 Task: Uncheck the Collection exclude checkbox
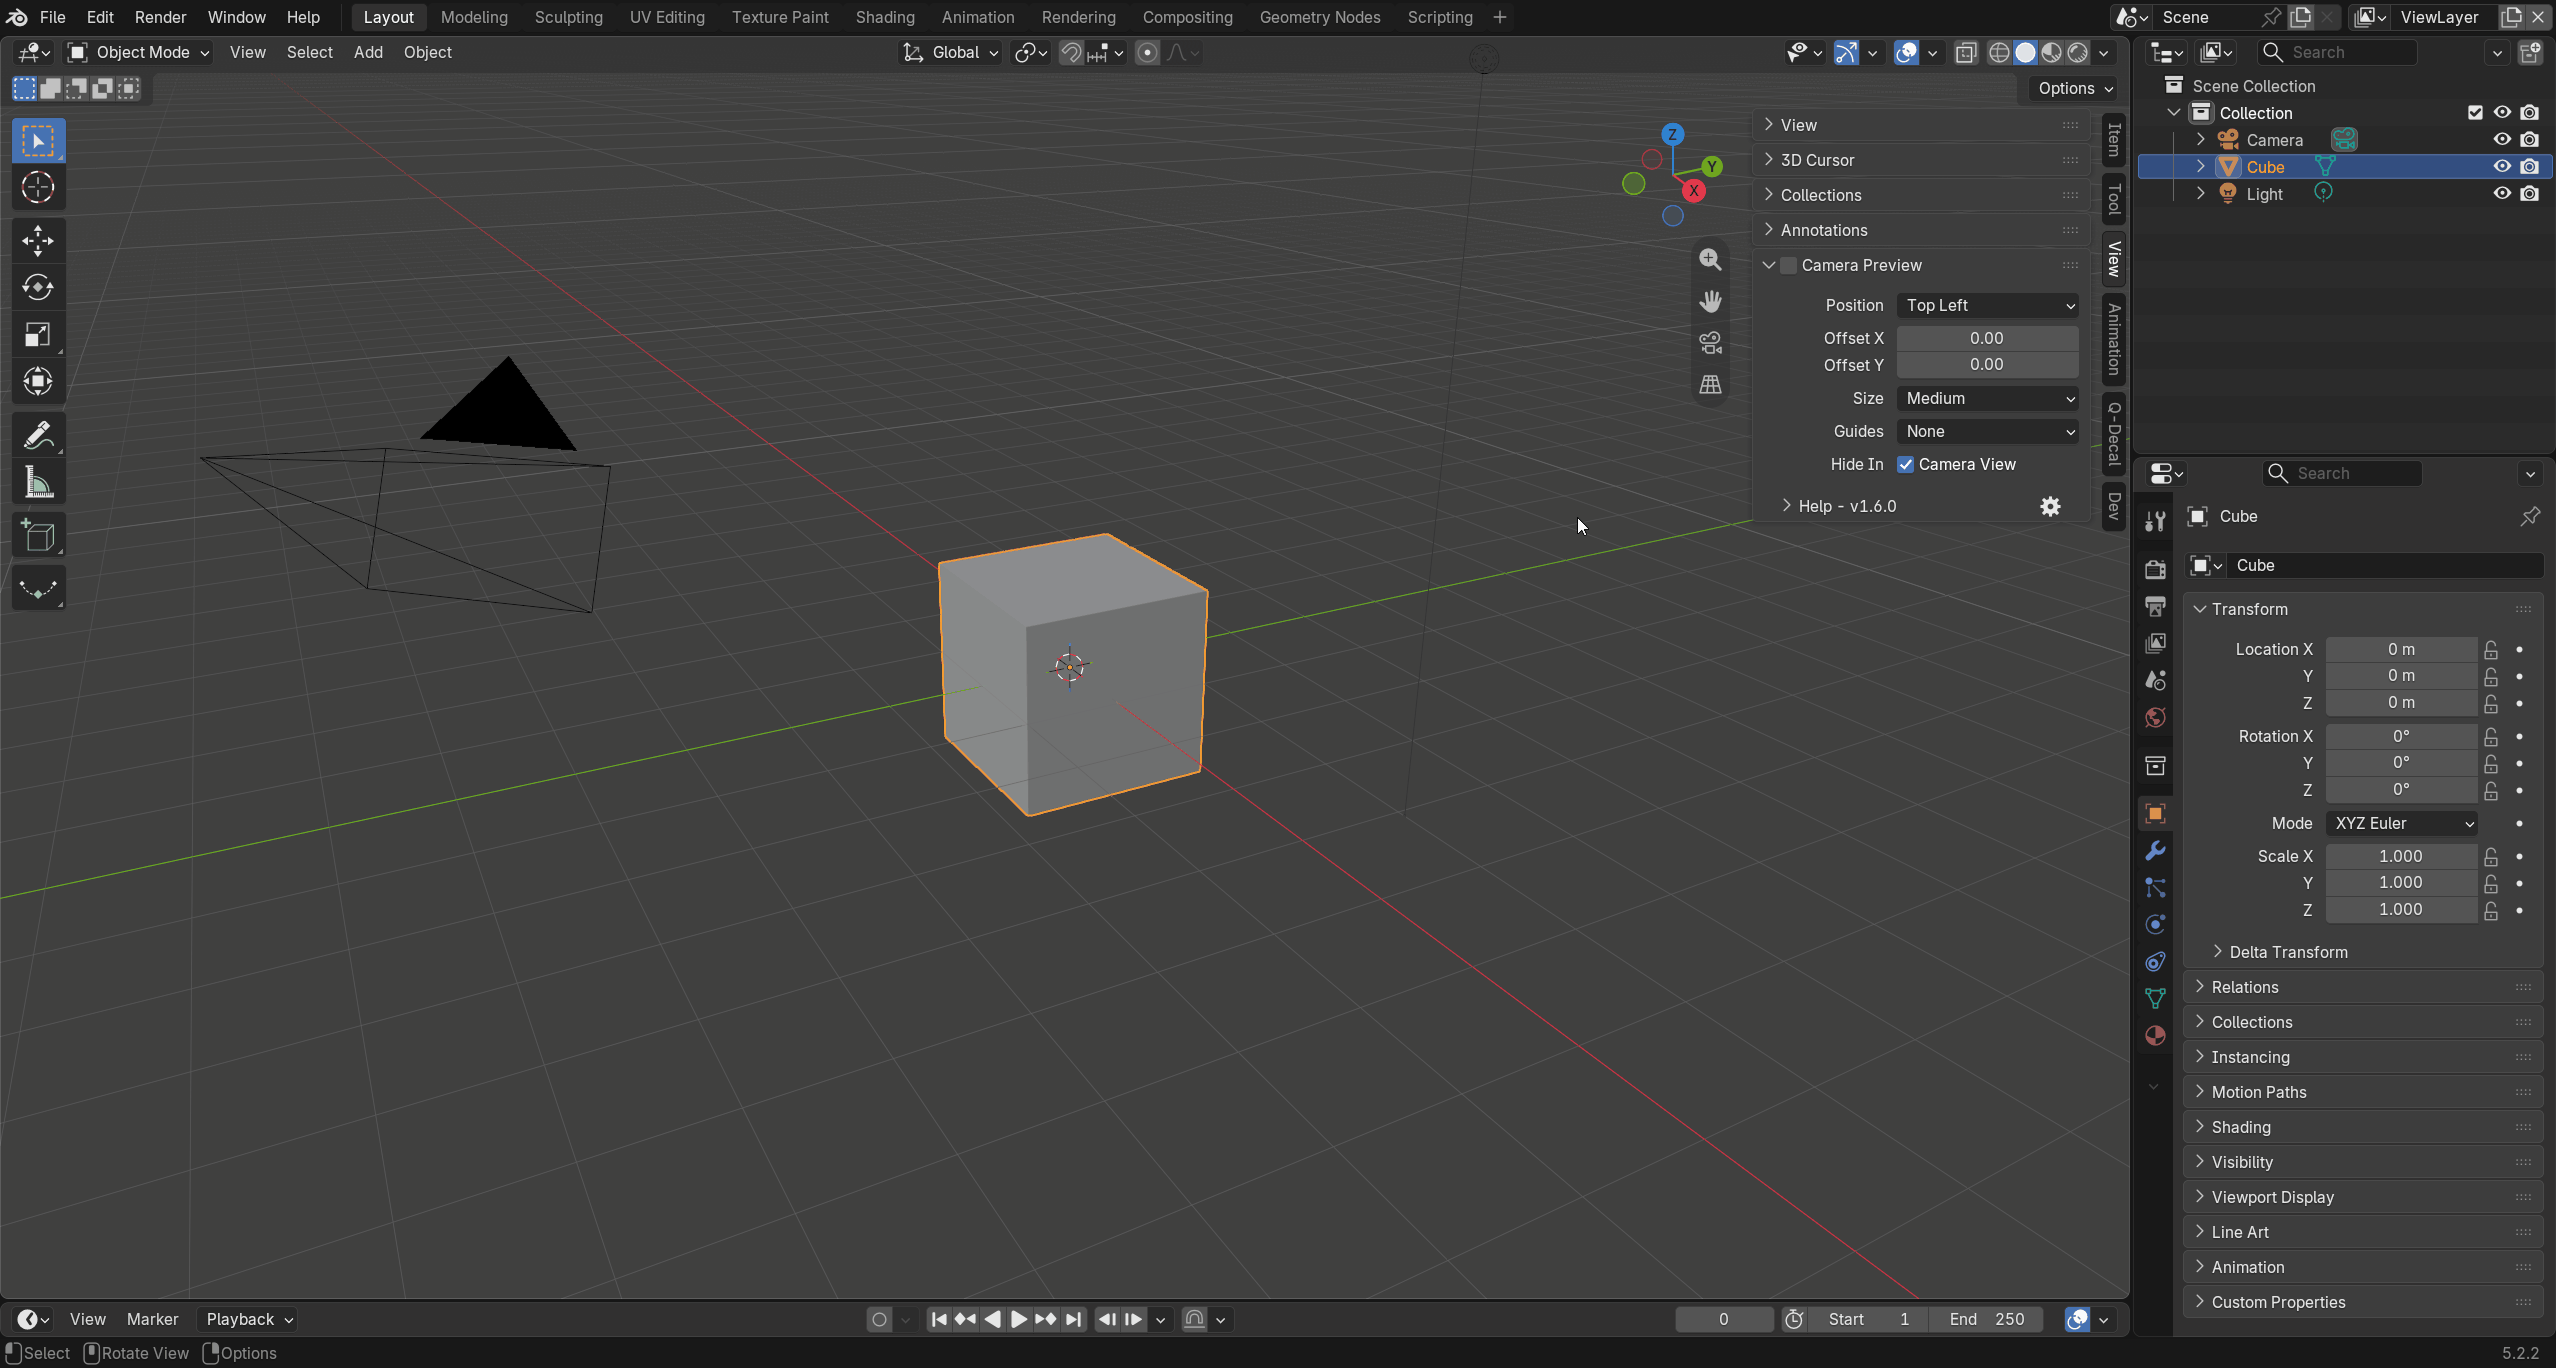tap(2475, 113)
